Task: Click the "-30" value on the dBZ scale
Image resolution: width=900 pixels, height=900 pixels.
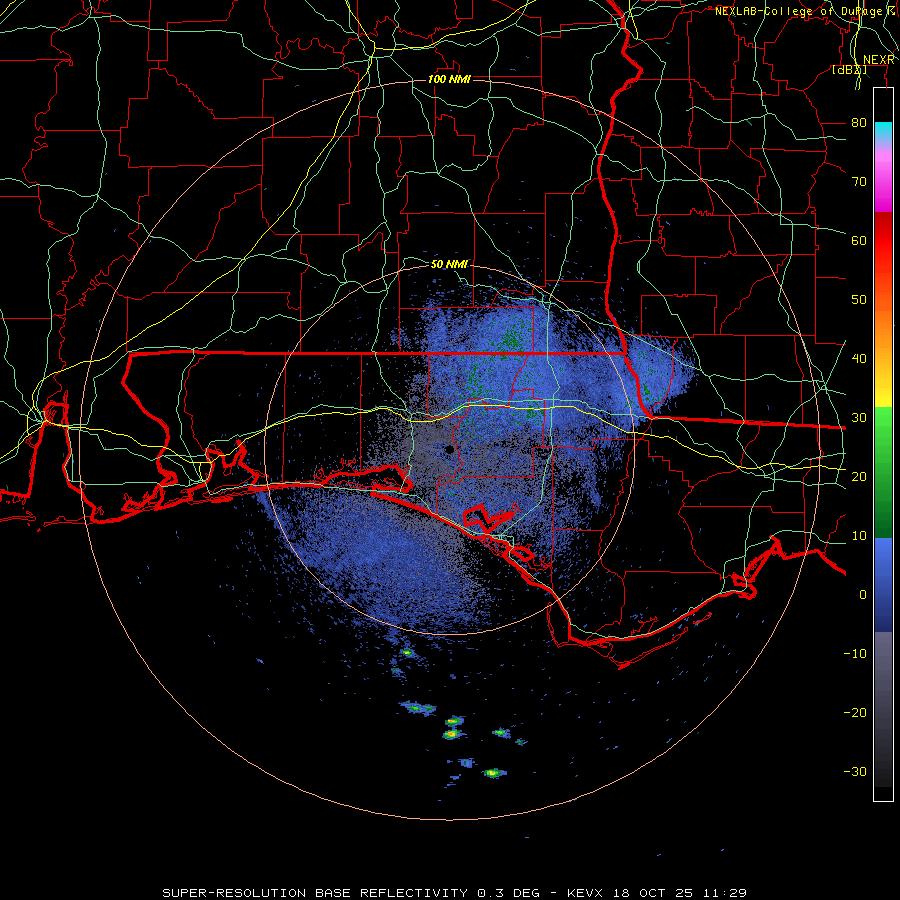Action: [855, 771]
